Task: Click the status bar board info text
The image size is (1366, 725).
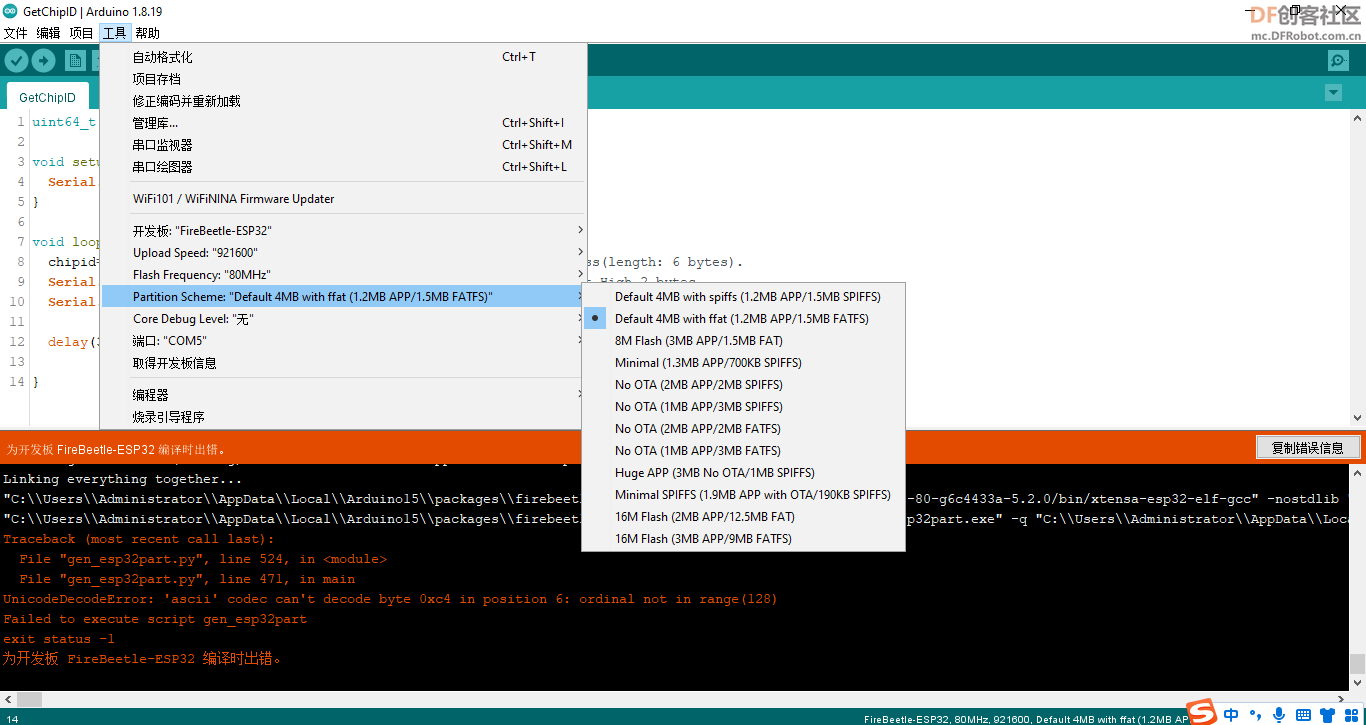Action: coord(1025,718)
